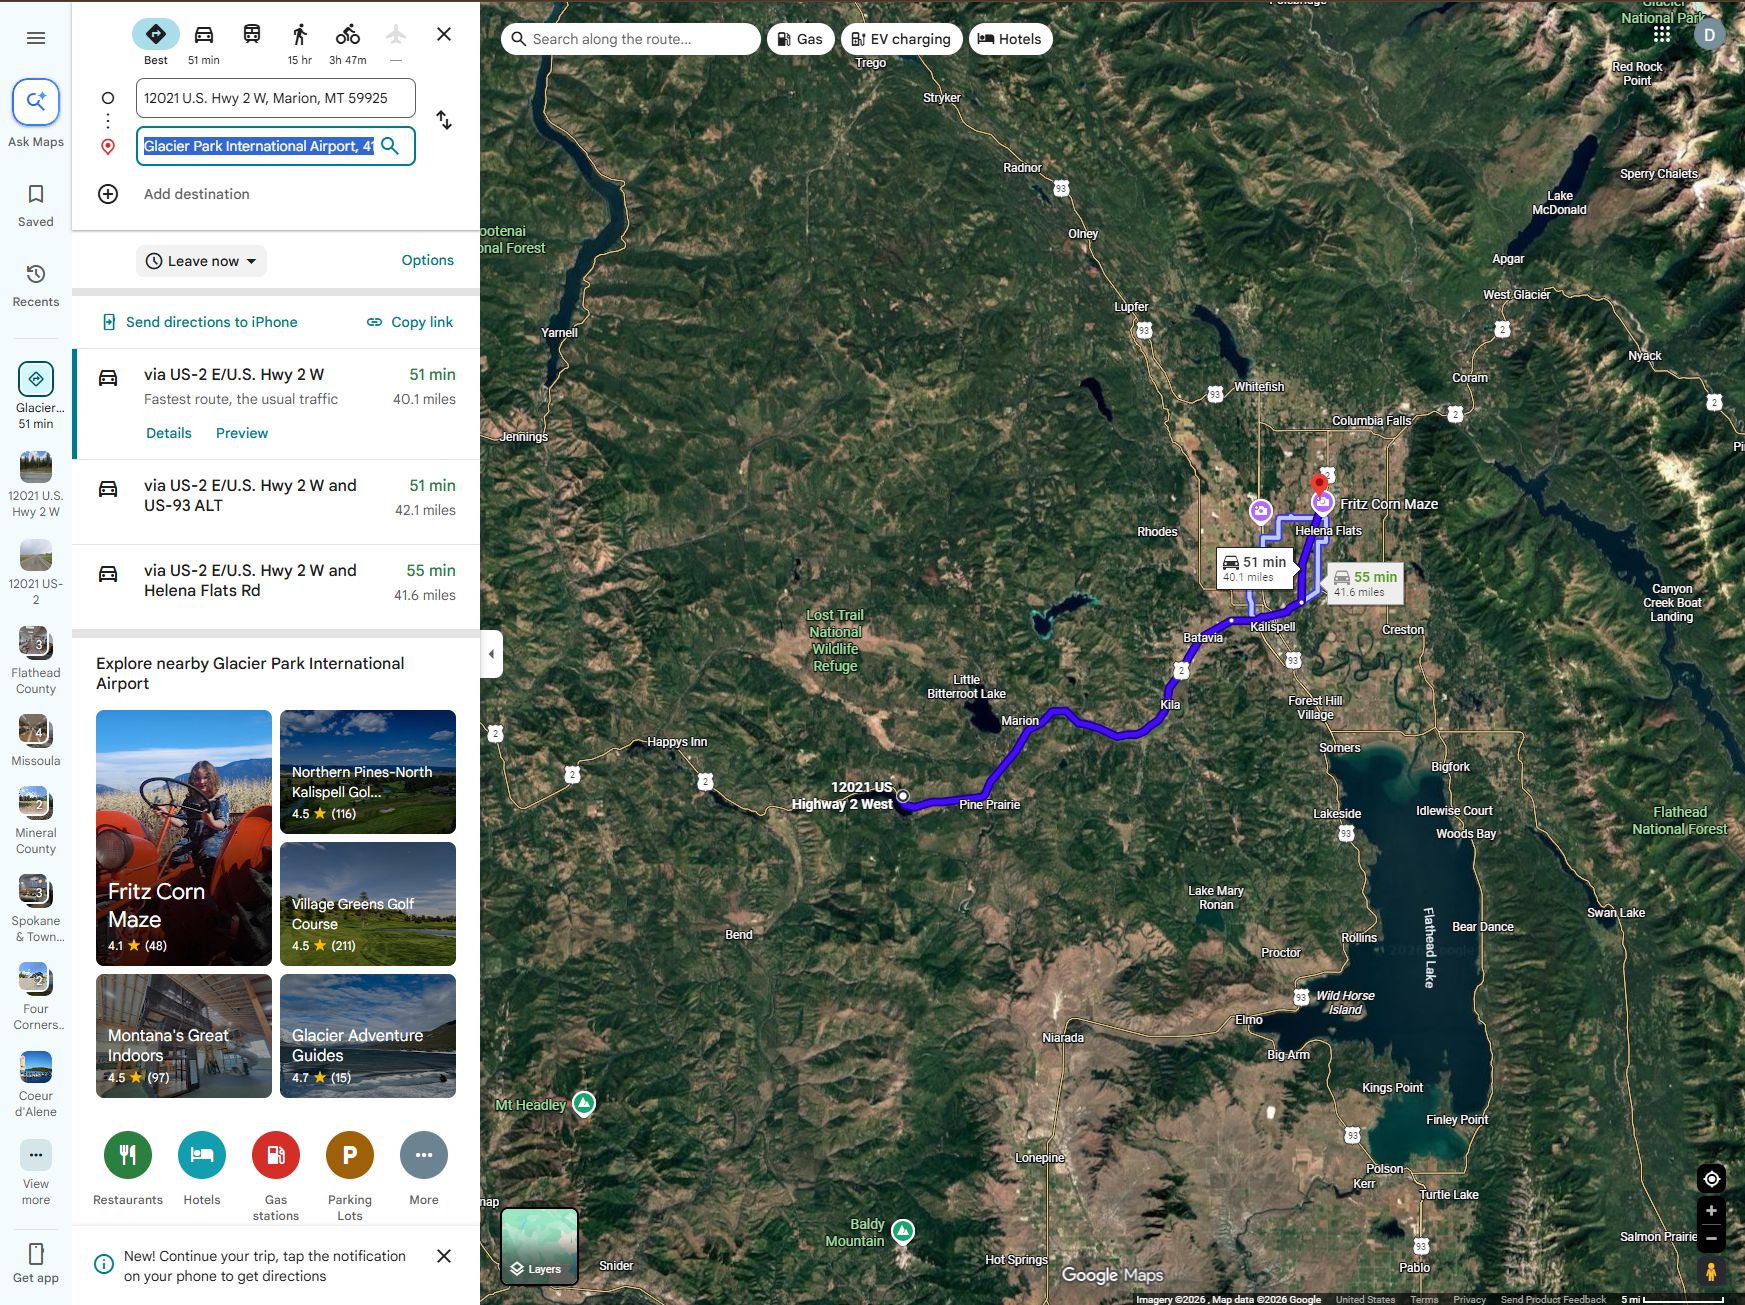Image resolution: width=1745 pixels, height=1305 pixels.
Task: Open the Glacier 51 min recent directions
Action: pos(36,396)
